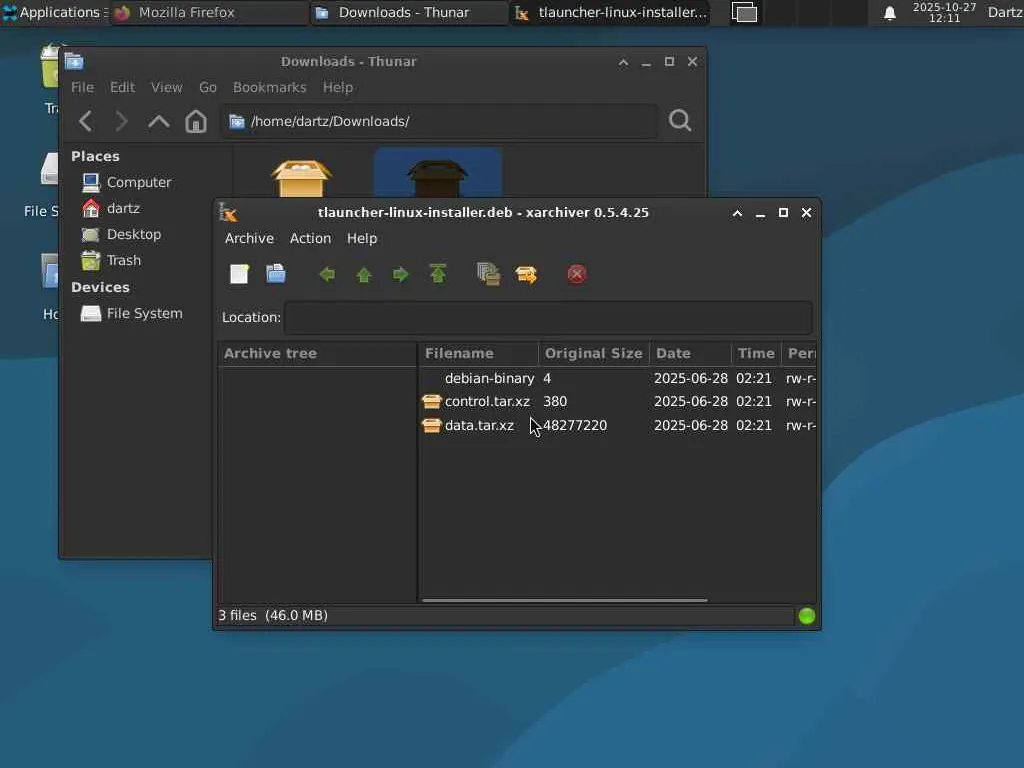The height and width of the screenshot is (768, 1024).
Task: Click the Dartz user label in the panel
Action: pyautogui.click(x=1005, y=12)
